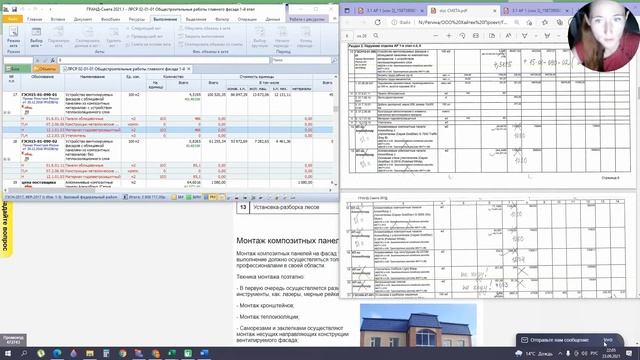Open the Работа с разделом contextual tab

pos(307,19)
